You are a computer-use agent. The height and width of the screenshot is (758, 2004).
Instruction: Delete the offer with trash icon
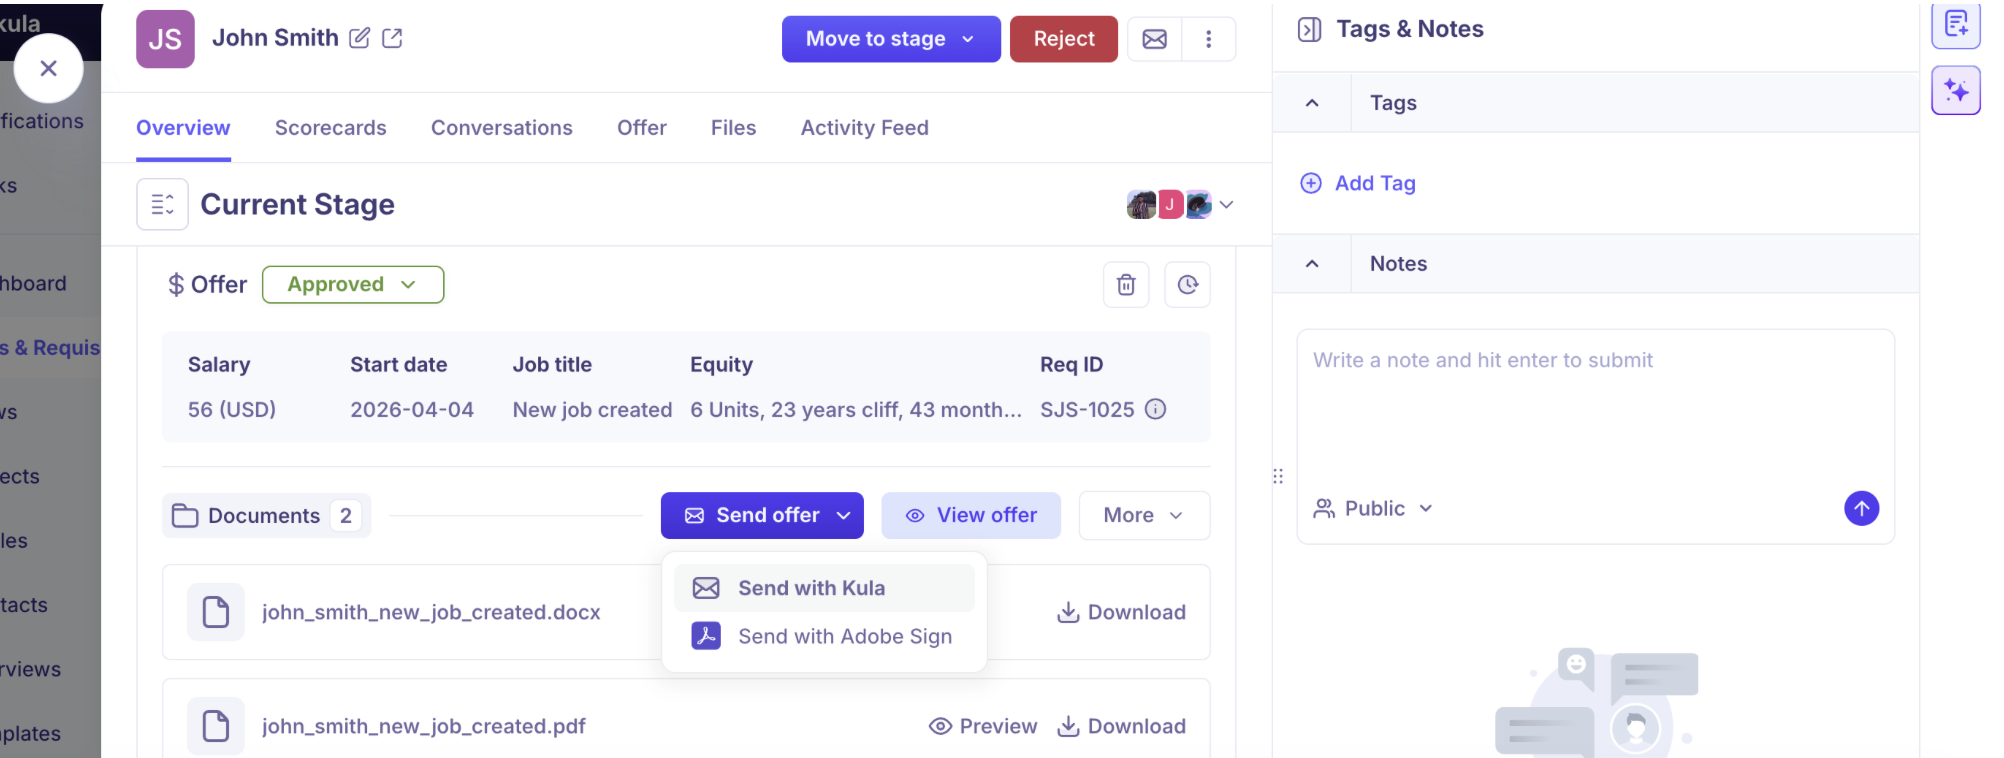[x=1126, y=285]
